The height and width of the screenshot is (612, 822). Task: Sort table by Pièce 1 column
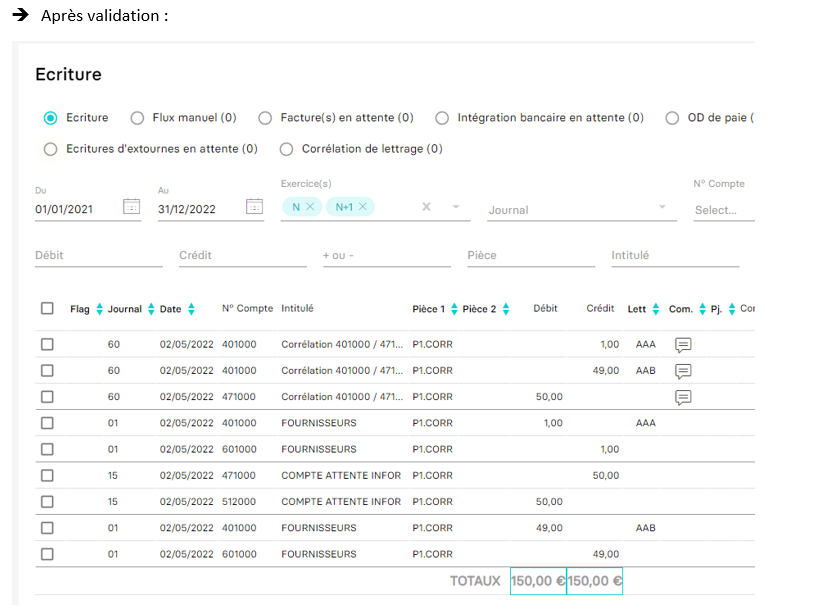pyautogui.click(x=455, y=309)
